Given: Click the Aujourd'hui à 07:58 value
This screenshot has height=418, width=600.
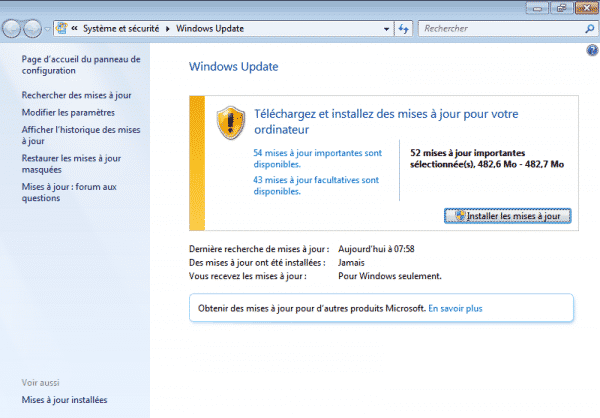Looking at the screenshot, I should tap(376, 249).
